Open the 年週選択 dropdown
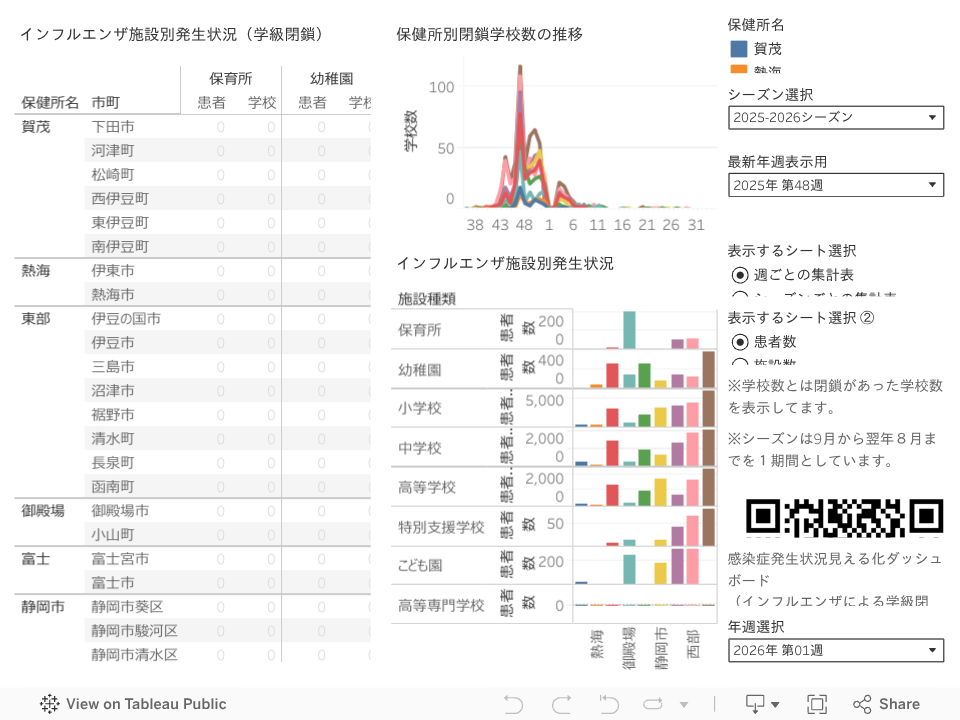 836,650
